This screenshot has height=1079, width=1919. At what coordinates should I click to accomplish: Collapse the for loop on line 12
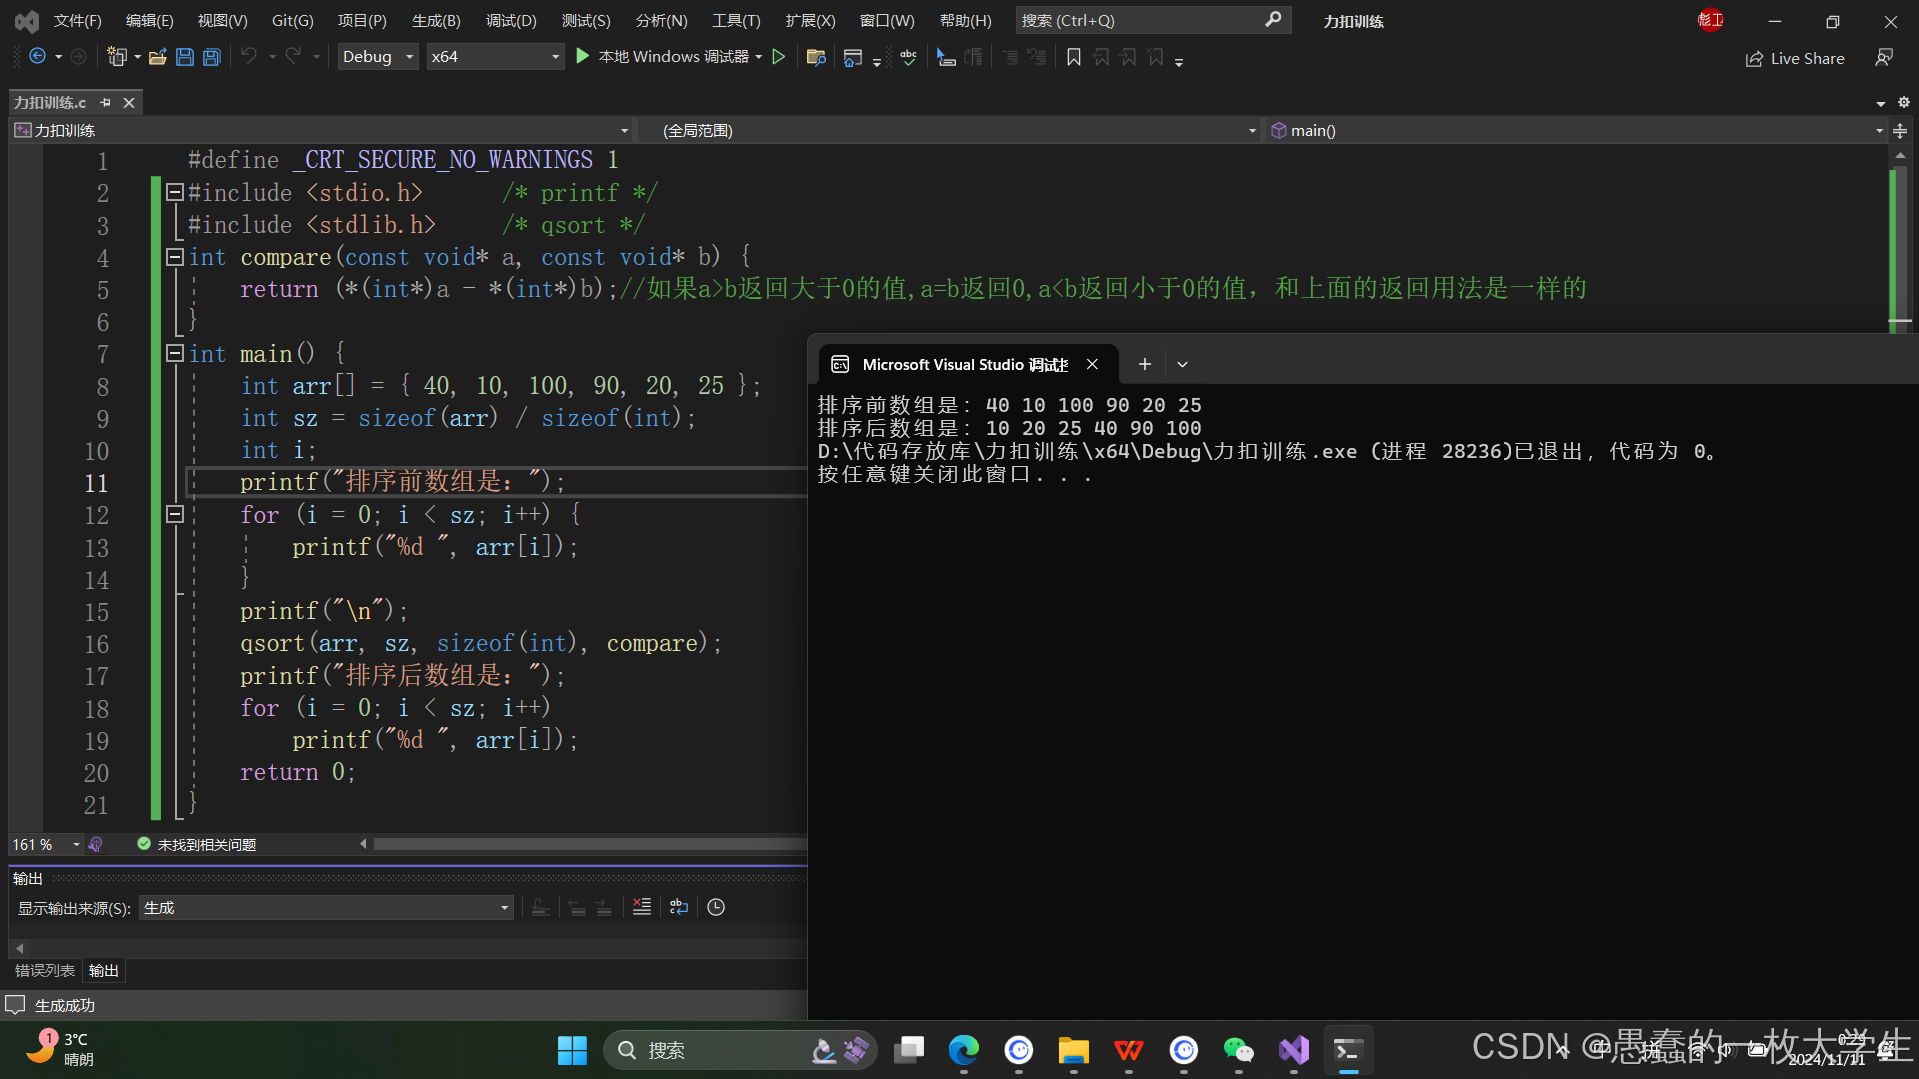click(x=174, y=514)
